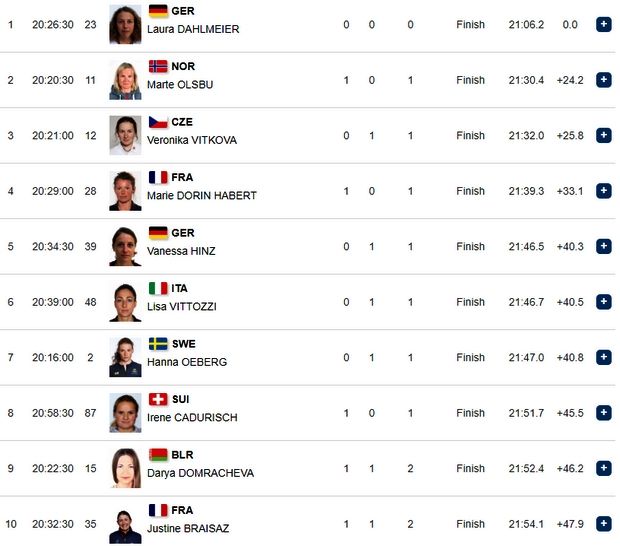This screenshot has height=546, width=620.
Task: Expand Vanessa Hinz's row details
Action: pos(603,246)
